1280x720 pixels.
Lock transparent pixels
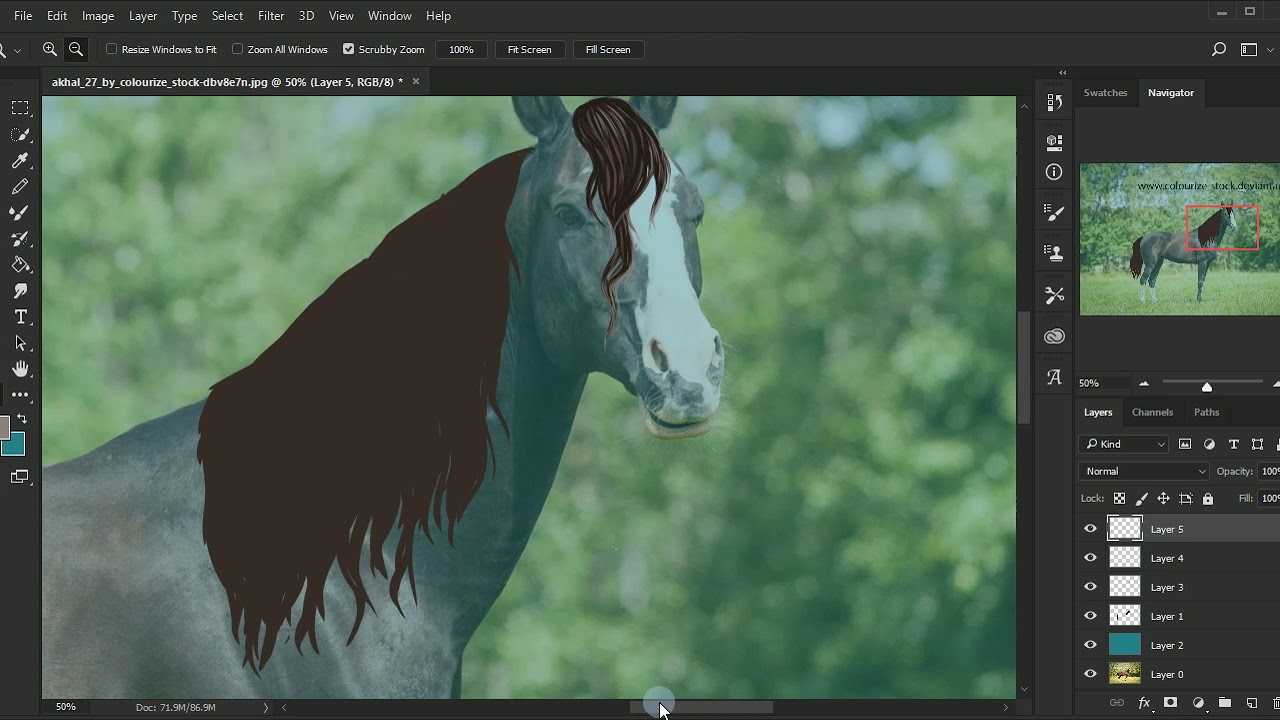pyautogui.click(x=1119, y=498)
